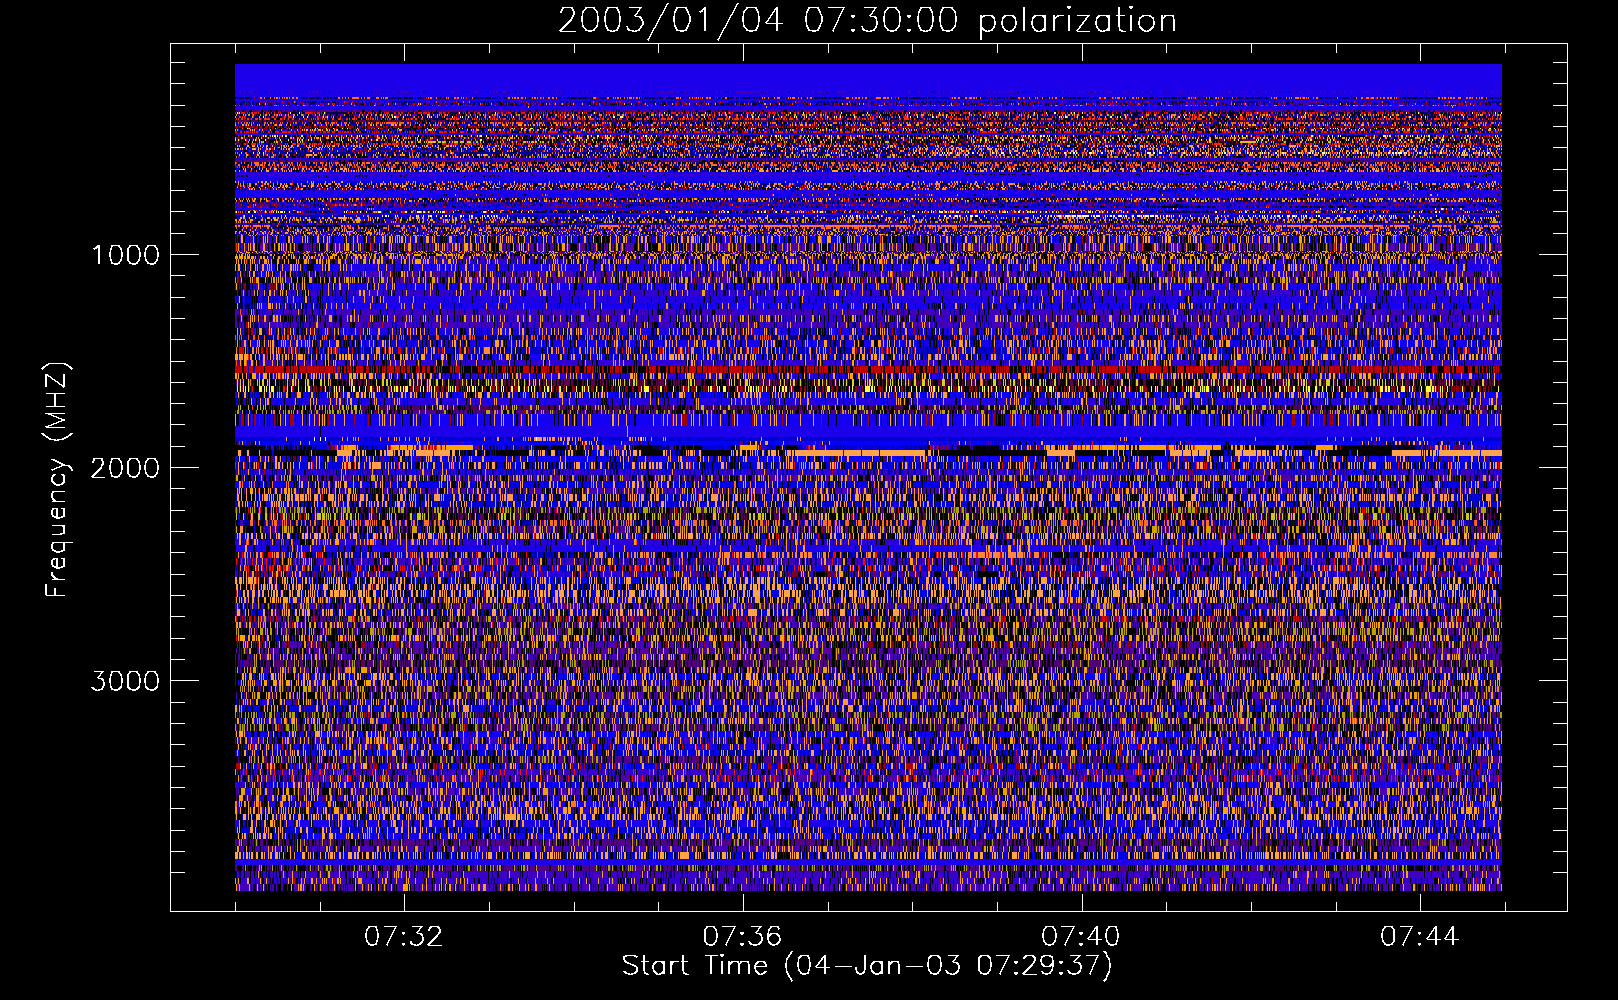The image size is (1618, 1000).
Task: Click the '07:36' time tick label
Action: click(742, 937)
